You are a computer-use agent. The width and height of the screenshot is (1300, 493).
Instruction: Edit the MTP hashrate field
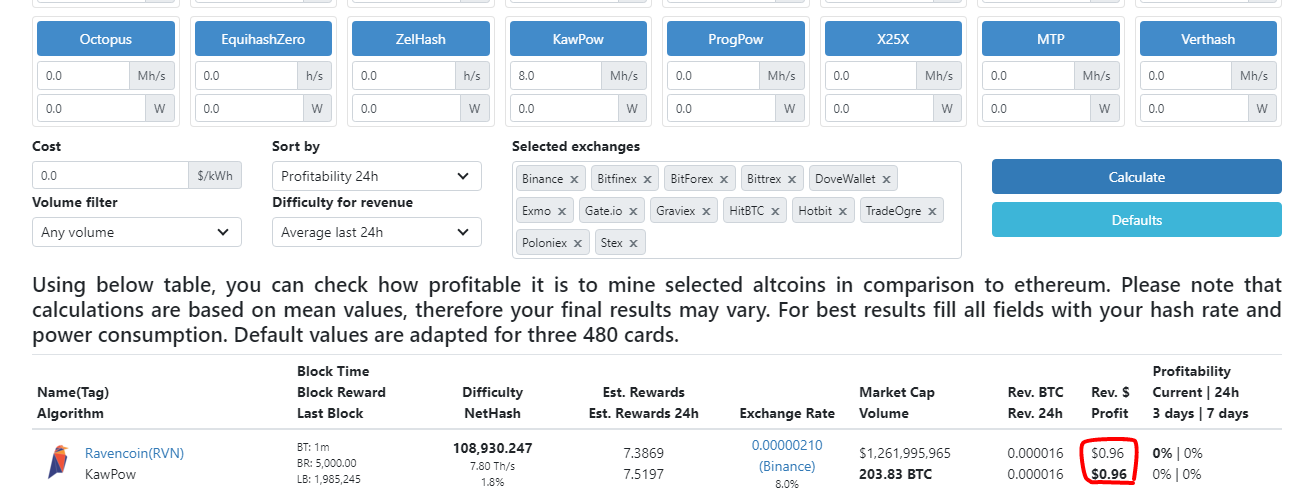(1028, 75)
